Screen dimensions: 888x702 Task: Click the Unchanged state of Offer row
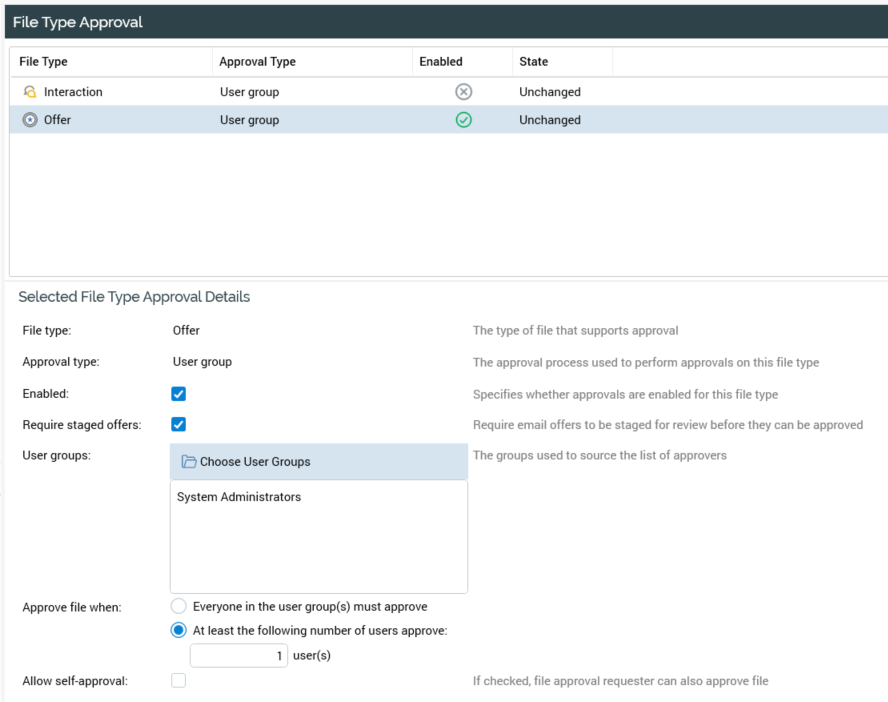click(550, 120)
